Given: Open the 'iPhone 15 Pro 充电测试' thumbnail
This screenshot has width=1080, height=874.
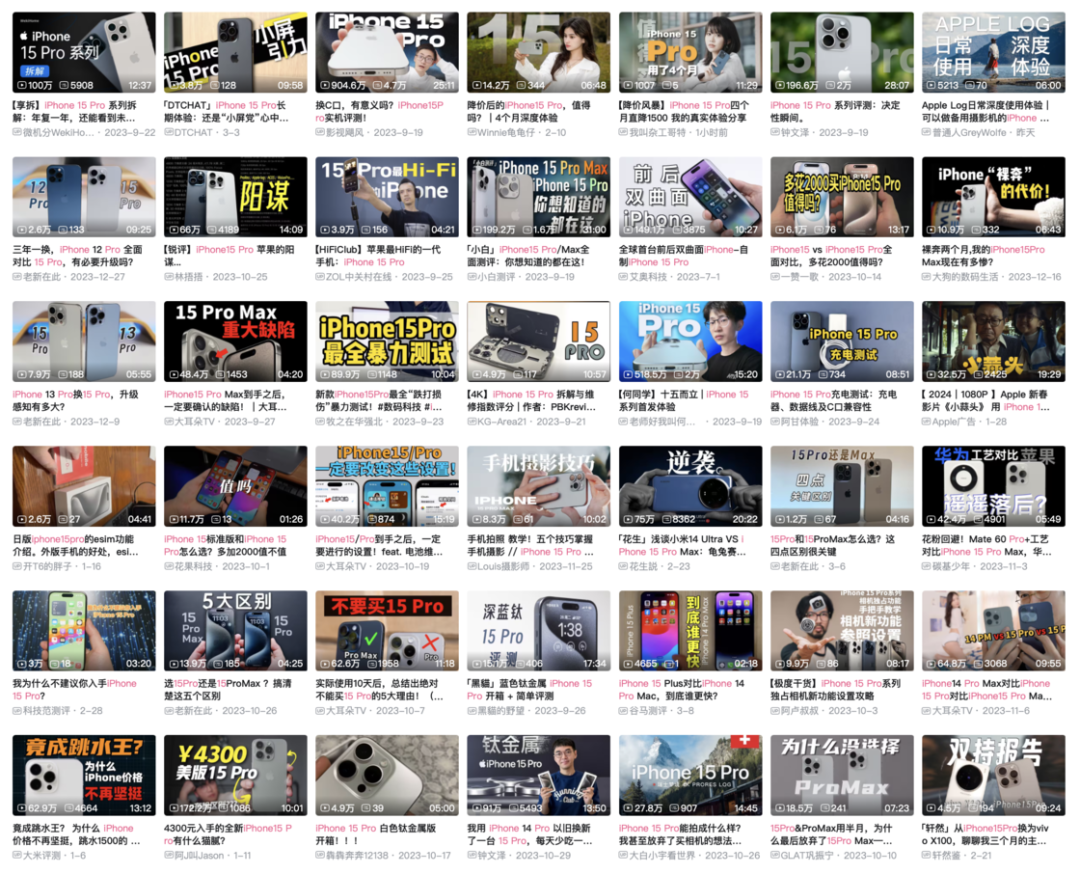Looking at the screenshot, I should (842, 342).
